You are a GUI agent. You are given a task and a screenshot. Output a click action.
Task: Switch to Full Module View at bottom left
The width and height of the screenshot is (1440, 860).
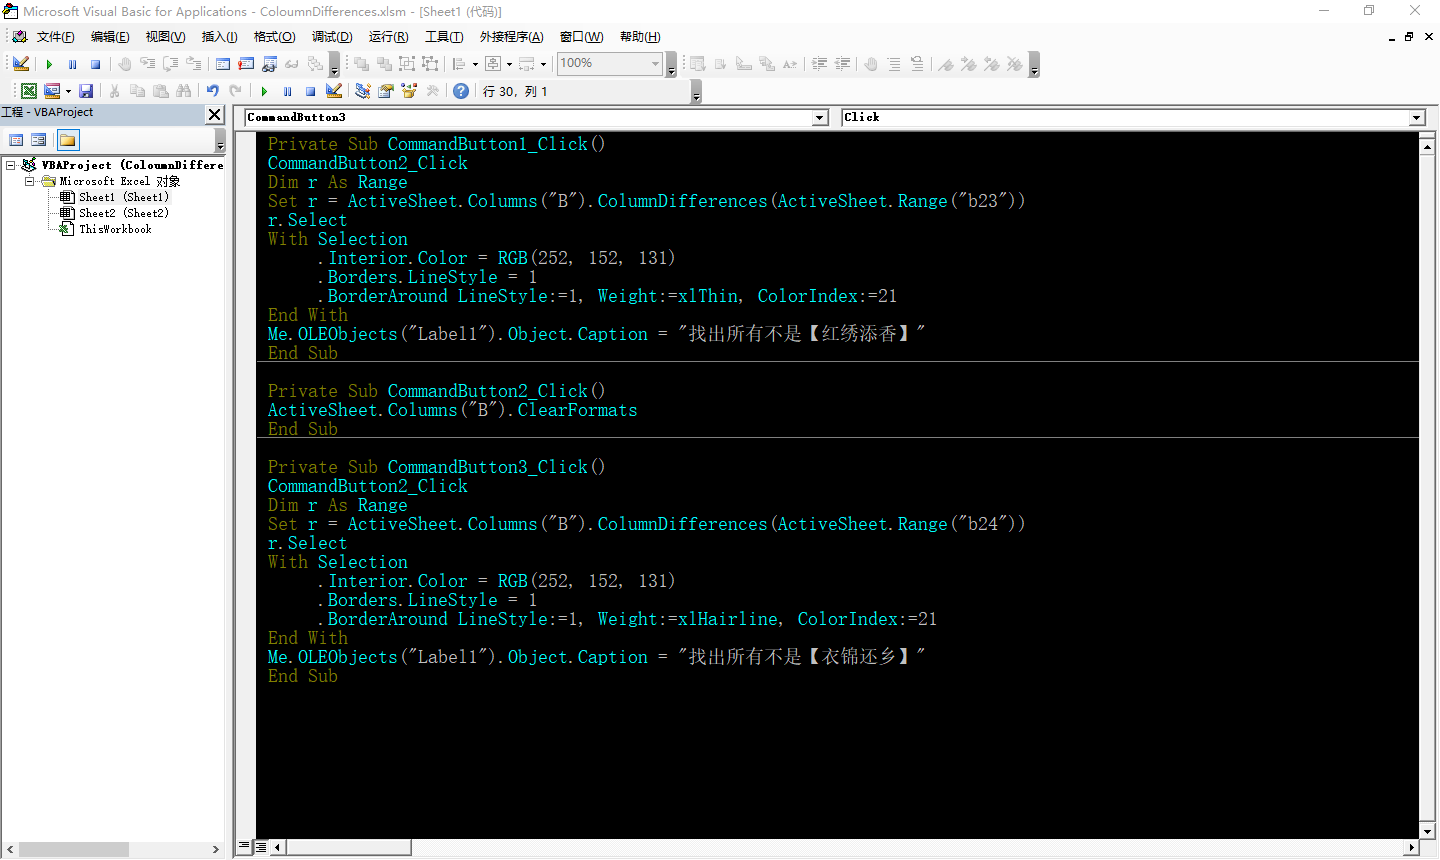click(x=261, y=847)
